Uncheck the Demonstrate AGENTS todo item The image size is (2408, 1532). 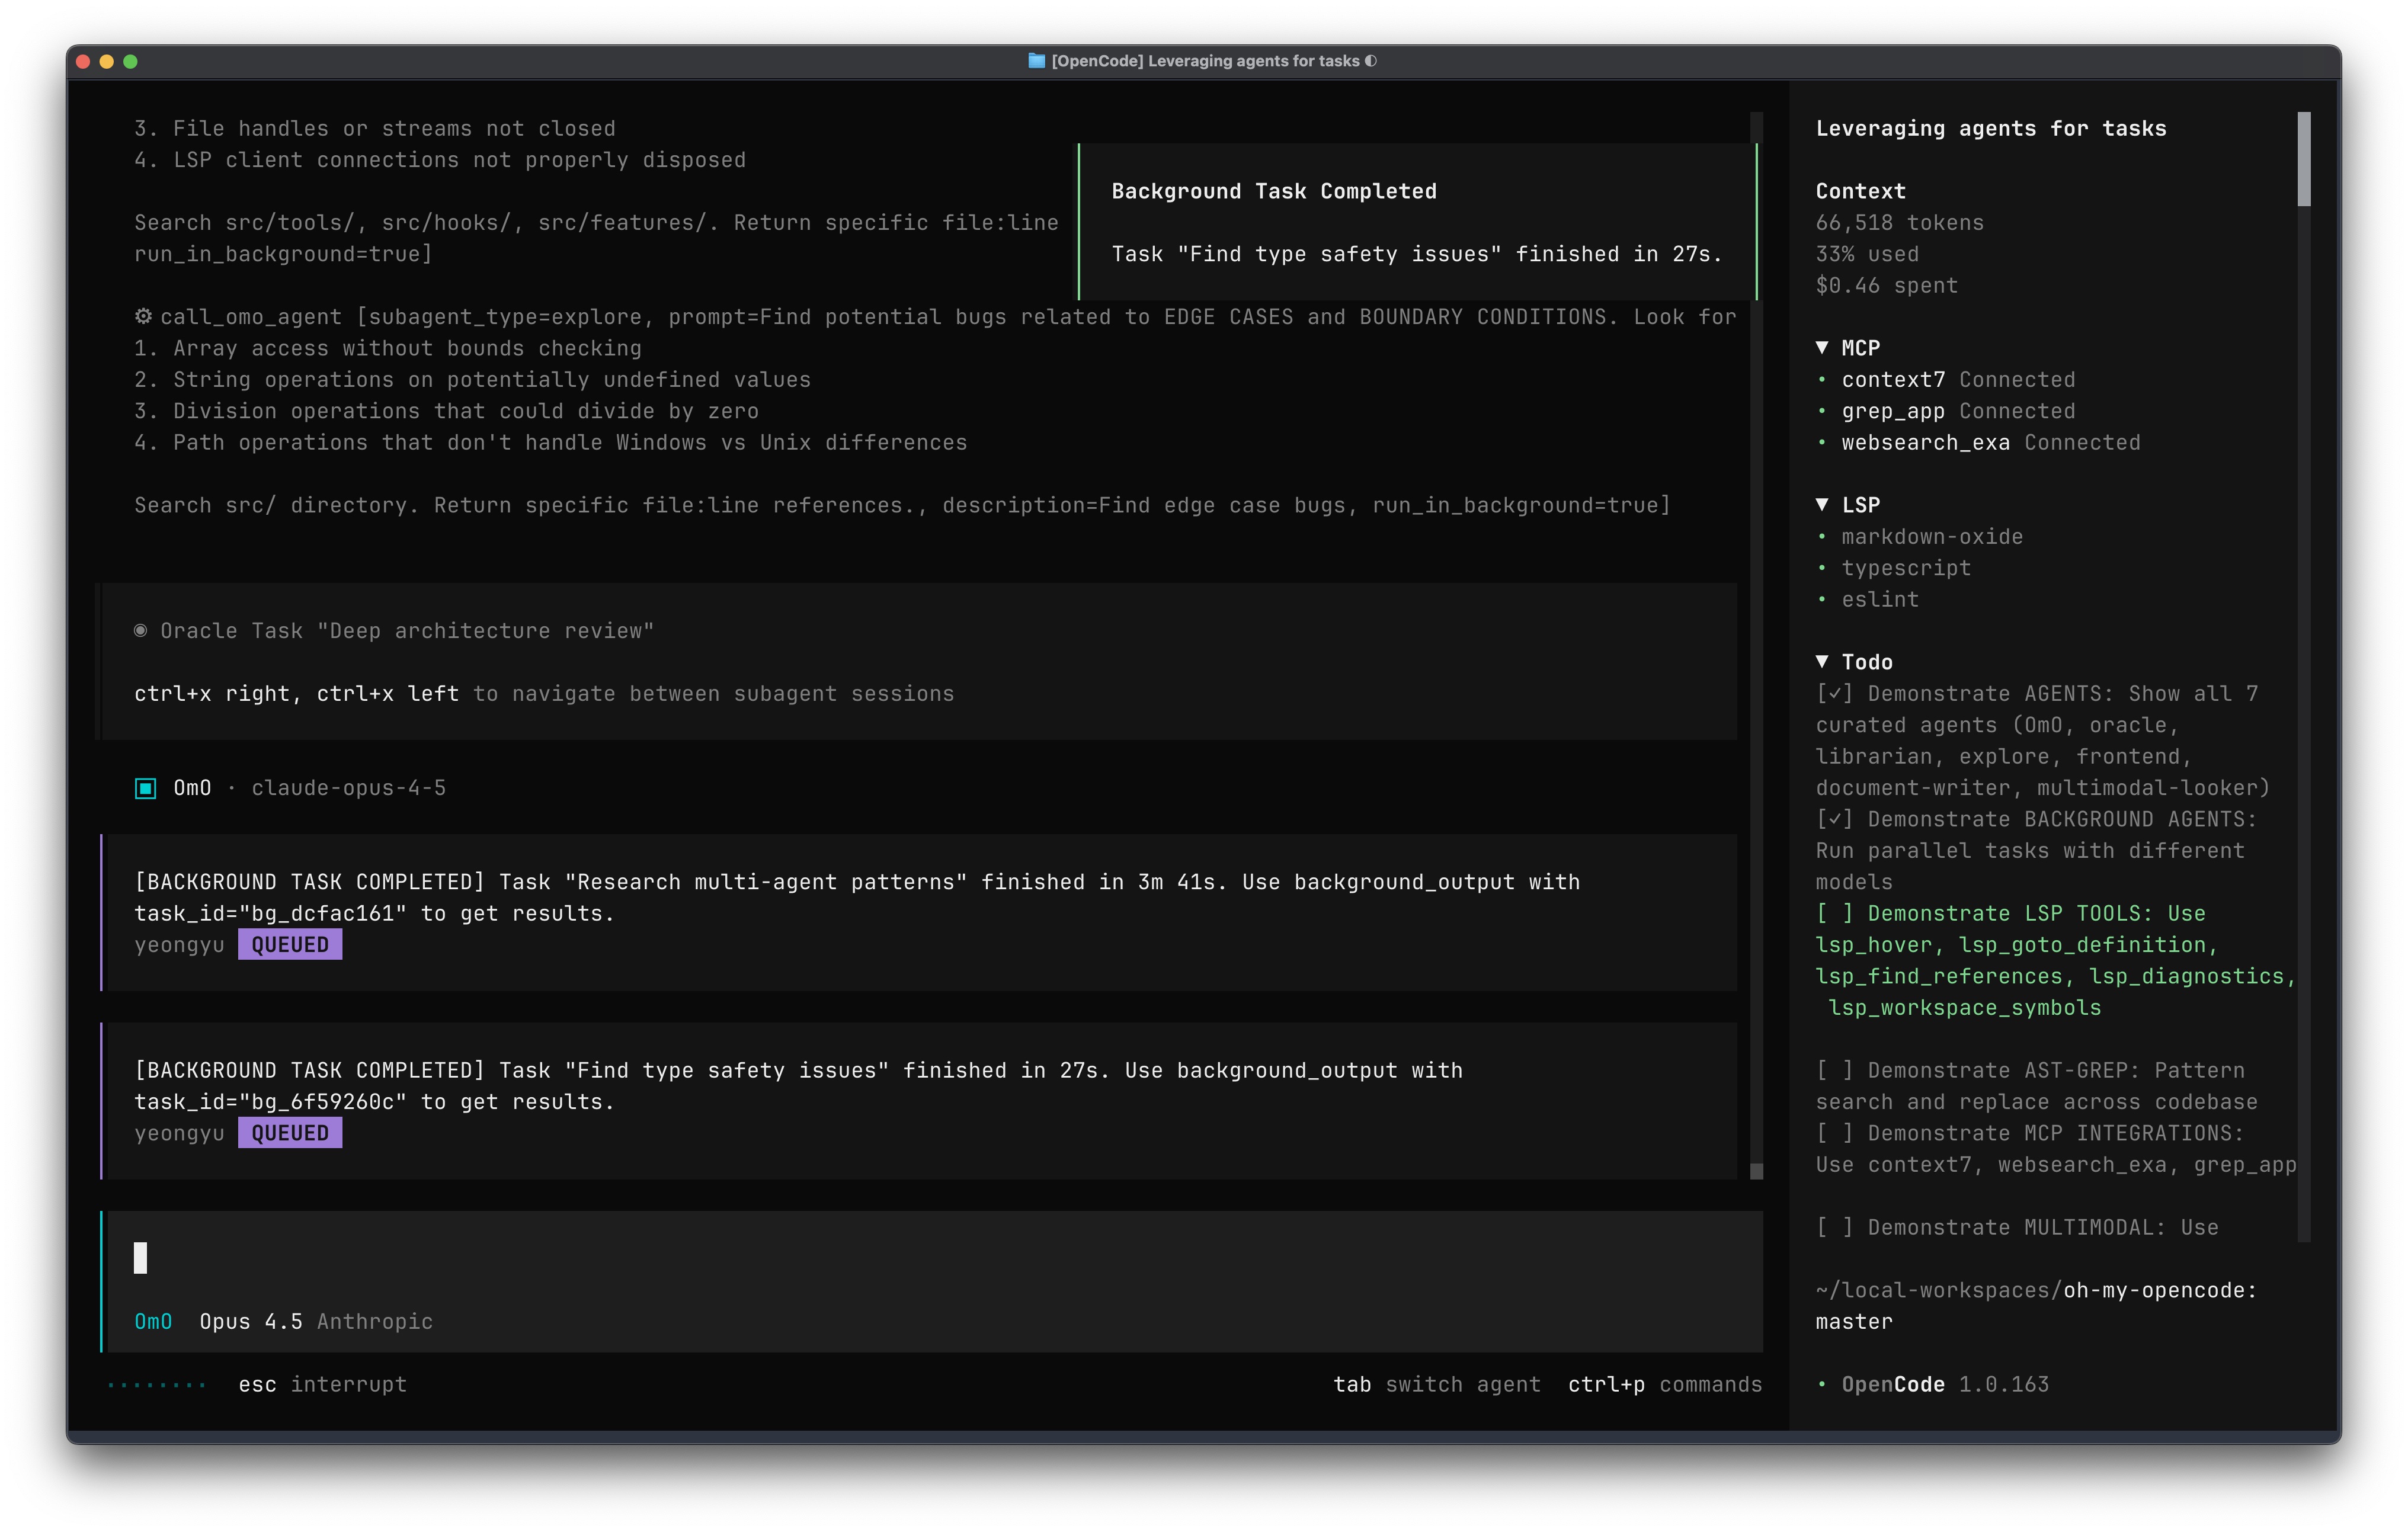1837,693
